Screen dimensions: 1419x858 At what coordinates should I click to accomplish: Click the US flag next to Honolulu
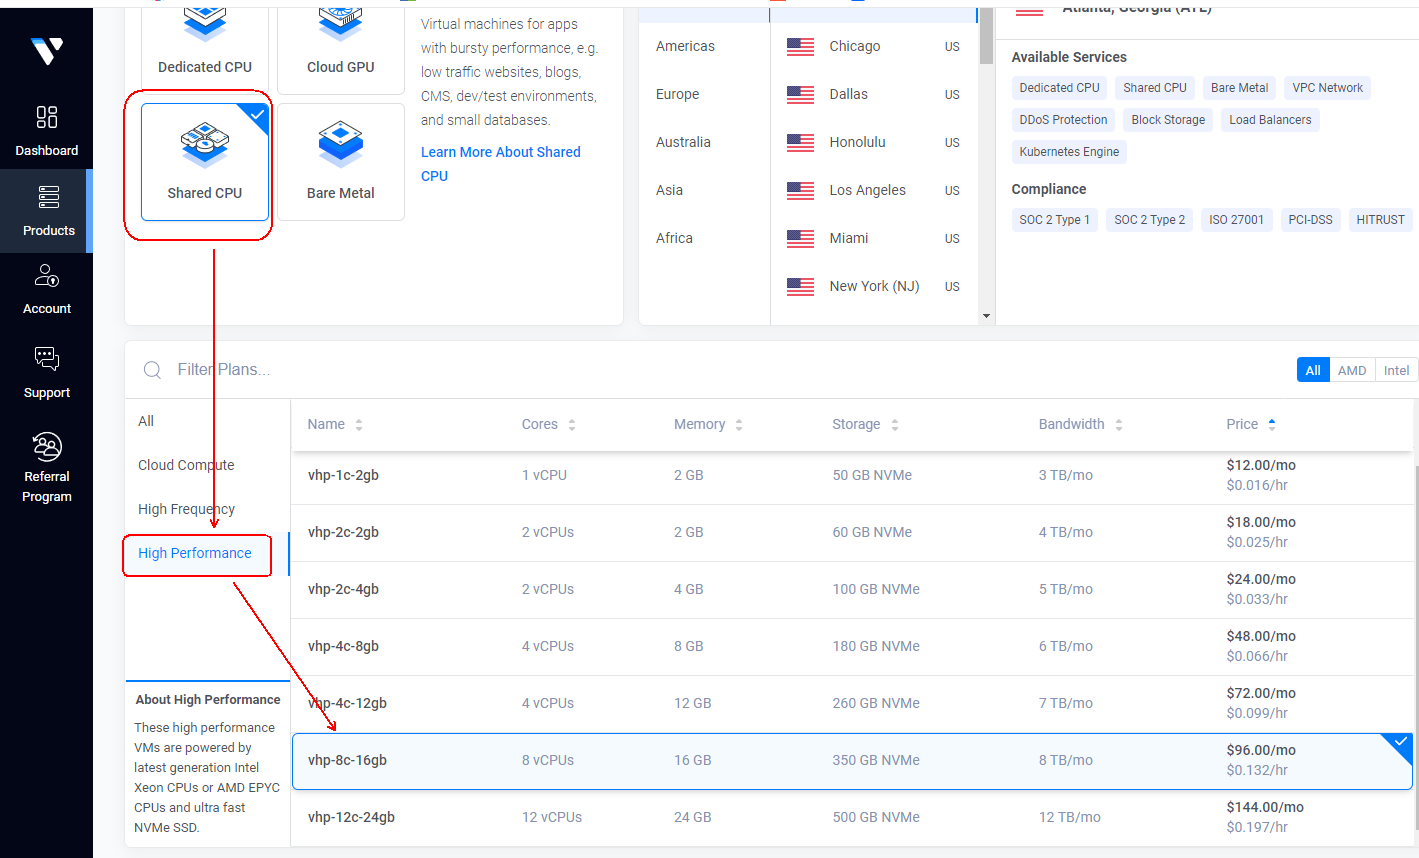[800, 142]
